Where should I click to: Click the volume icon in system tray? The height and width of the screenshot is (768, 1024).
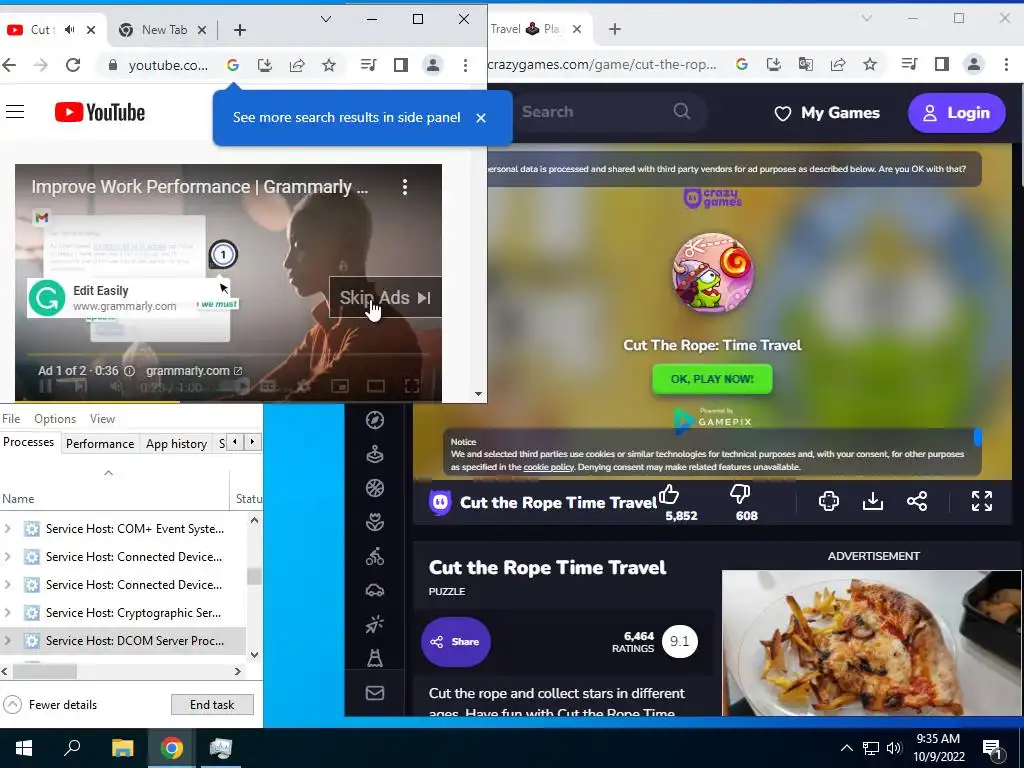894,748
